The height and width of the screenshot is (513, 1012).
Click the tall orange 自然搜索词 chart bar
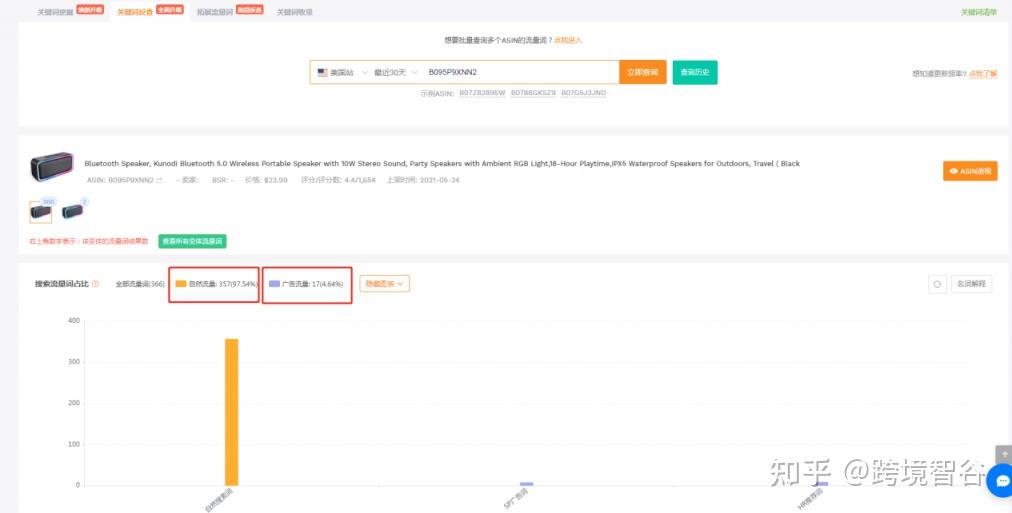(x=231, y=412)
